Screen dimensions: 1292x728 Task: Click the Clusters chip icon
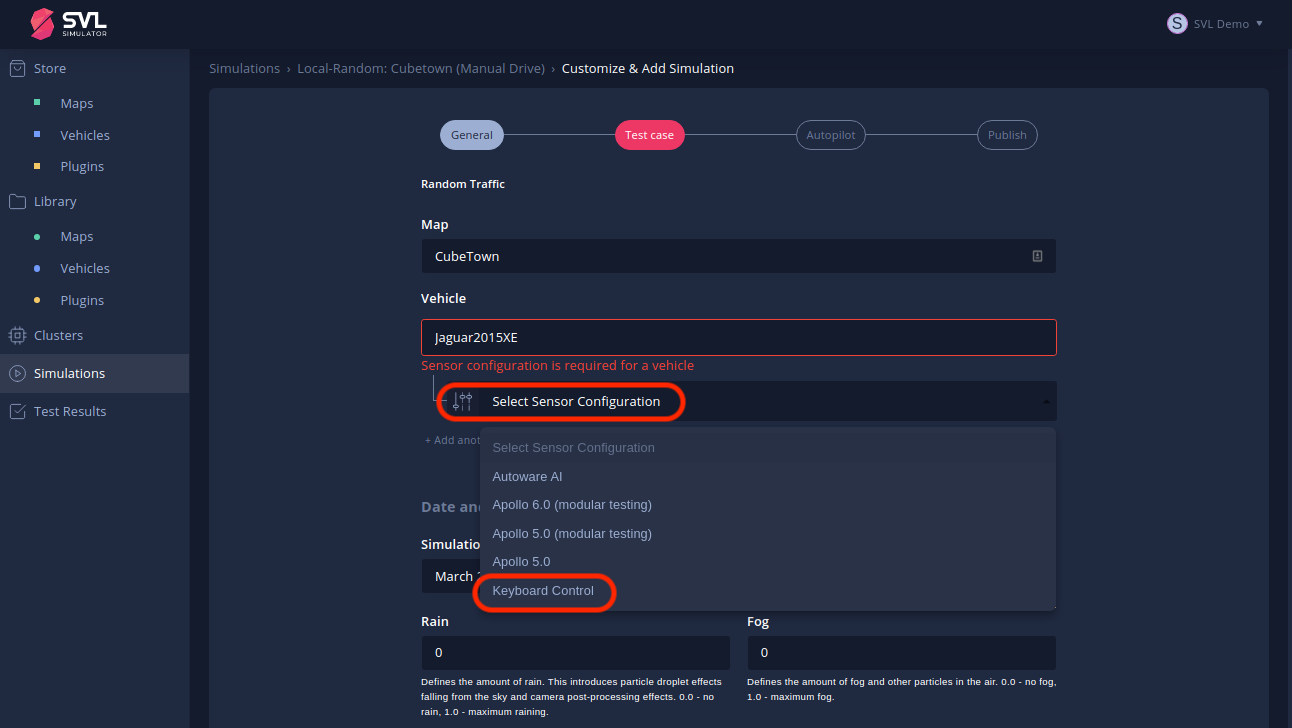pyautogui.click(x=17, y=335)
